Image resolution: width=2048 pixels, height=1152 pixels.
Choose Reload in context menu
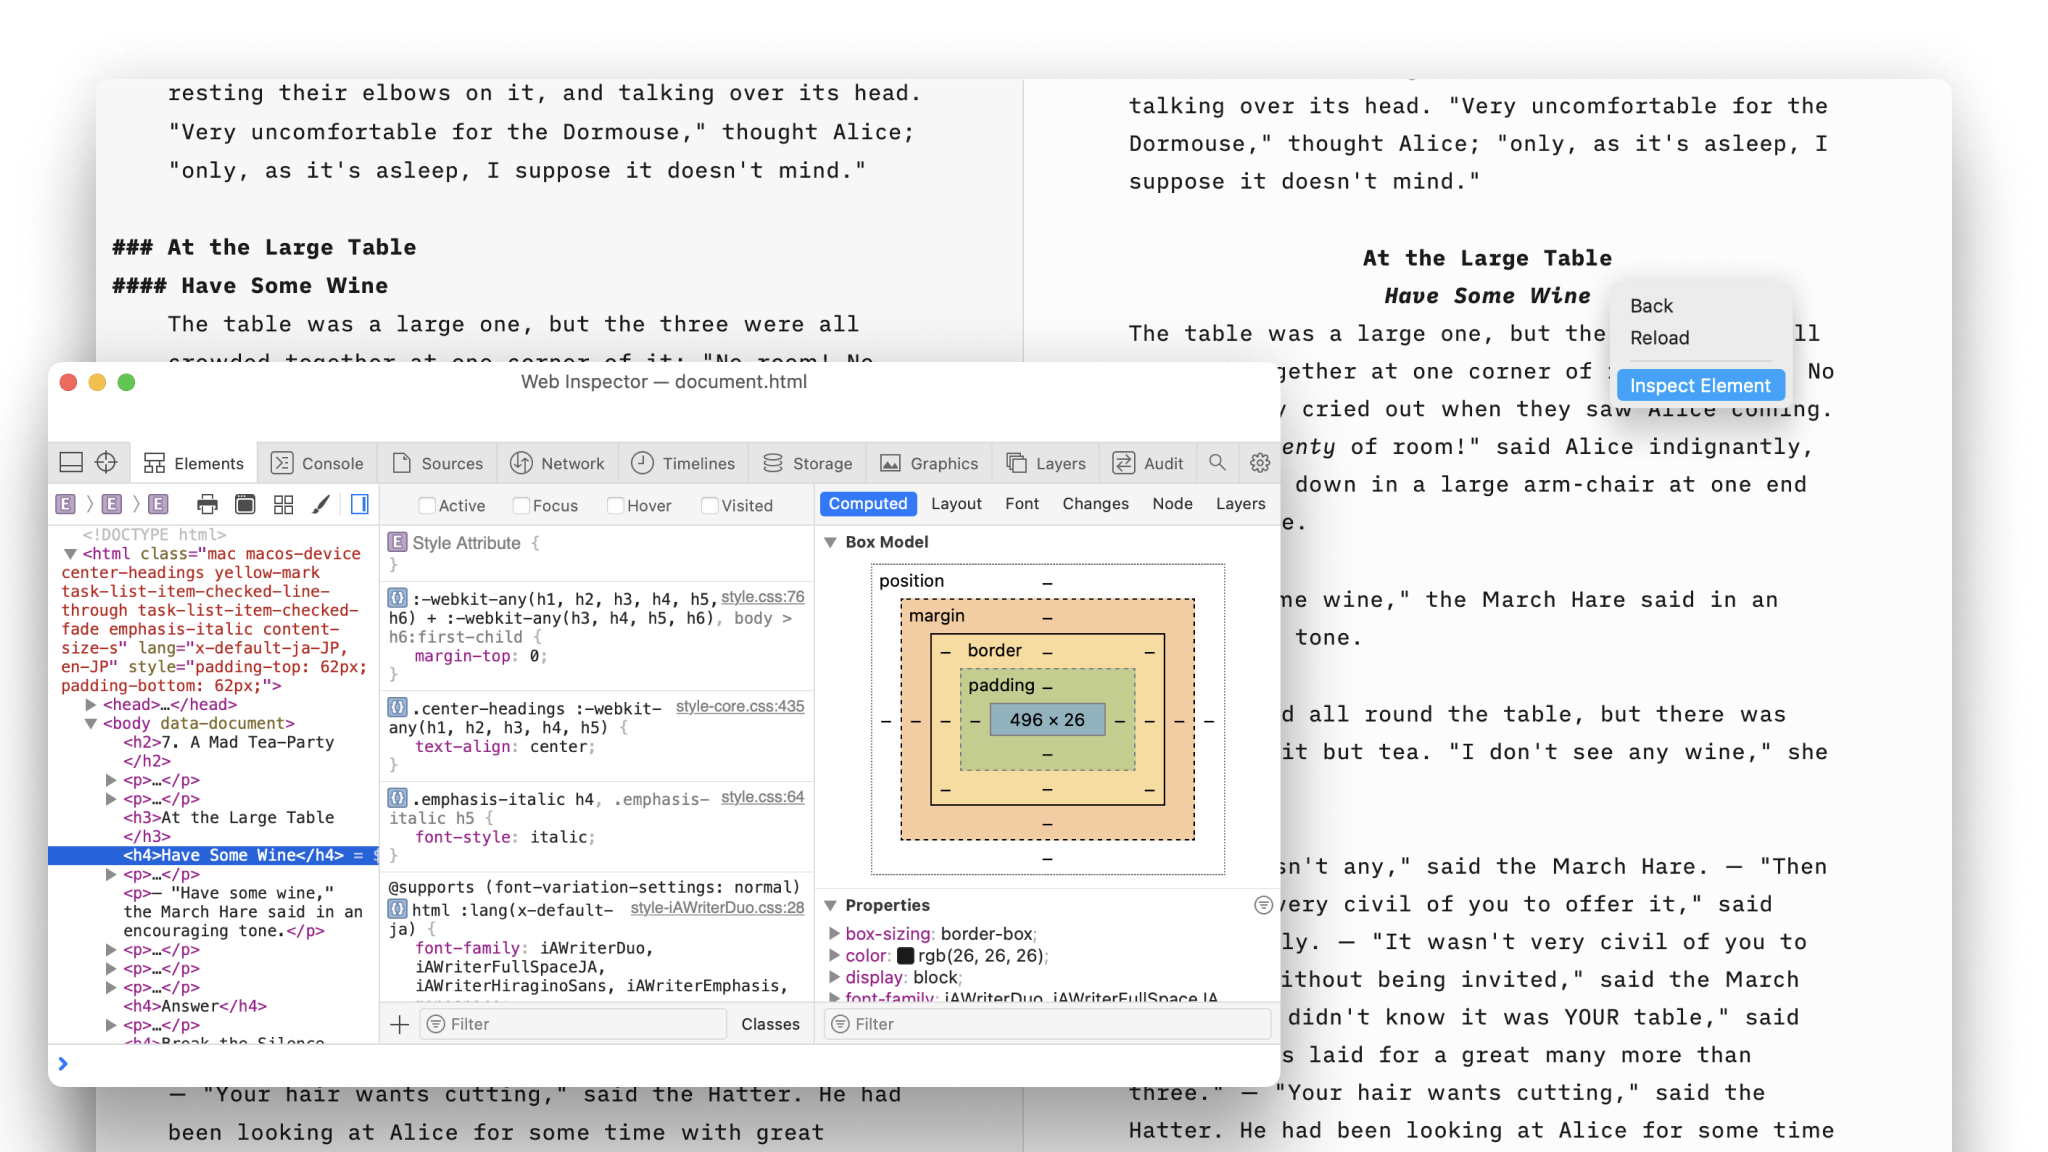tap(1659, 338)
